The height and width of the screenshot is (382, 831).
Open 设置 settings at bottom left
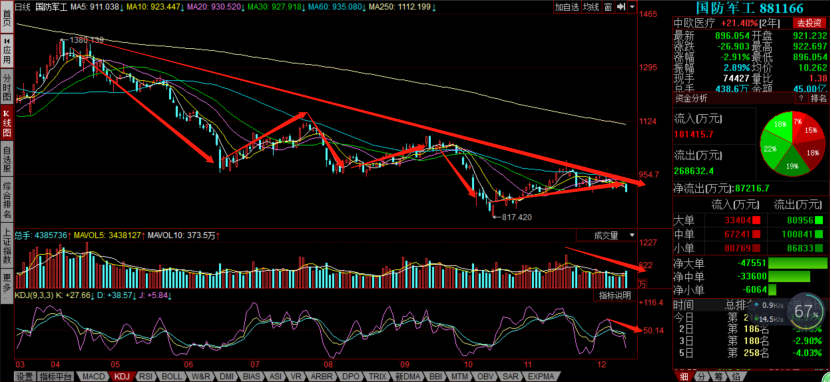point(24,377)
